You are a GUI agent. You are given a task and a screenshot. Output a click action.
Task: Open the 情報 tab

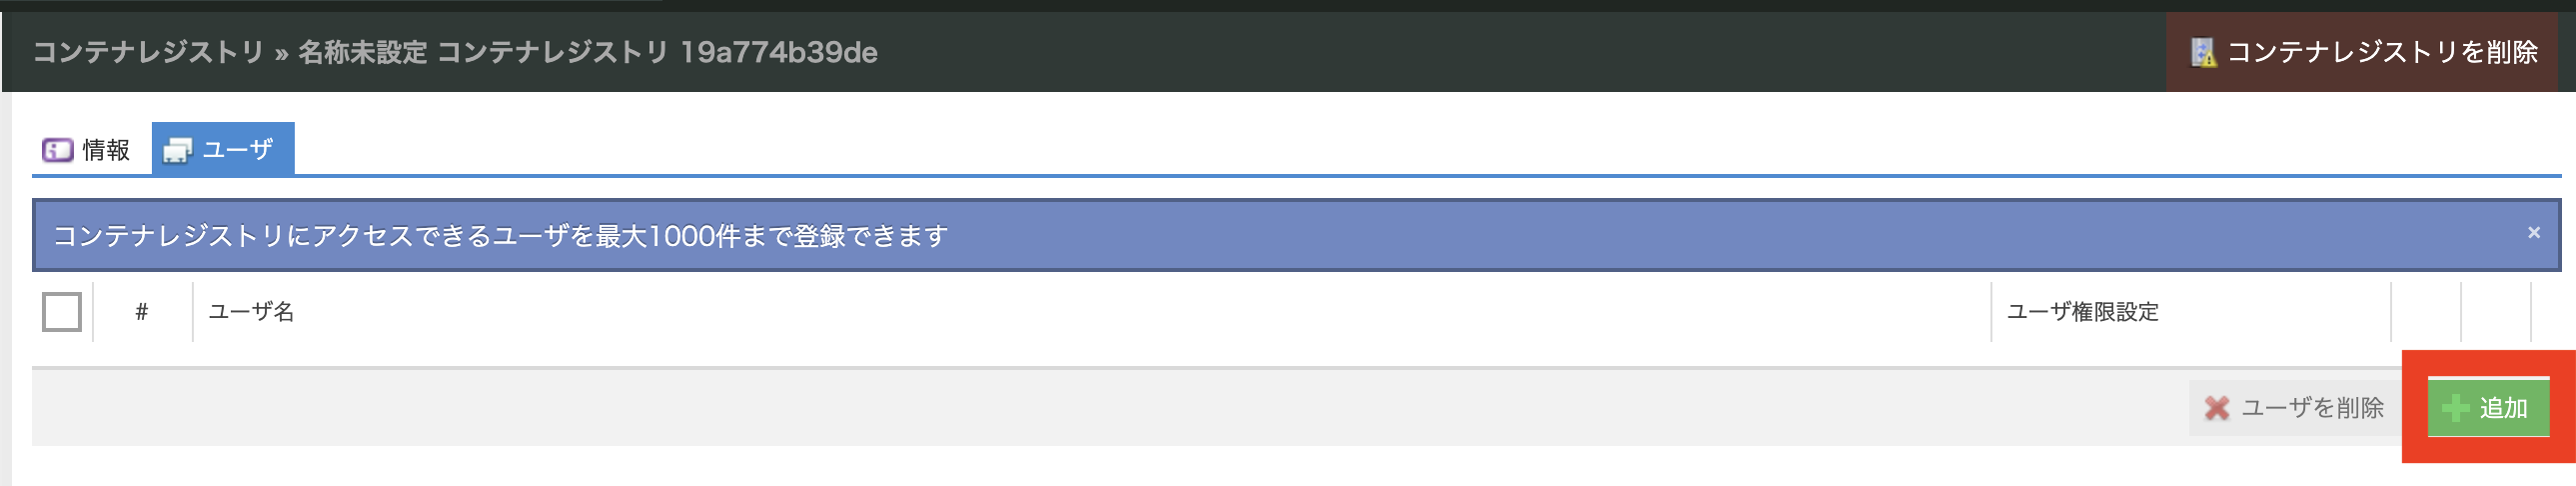pos(106,150)
